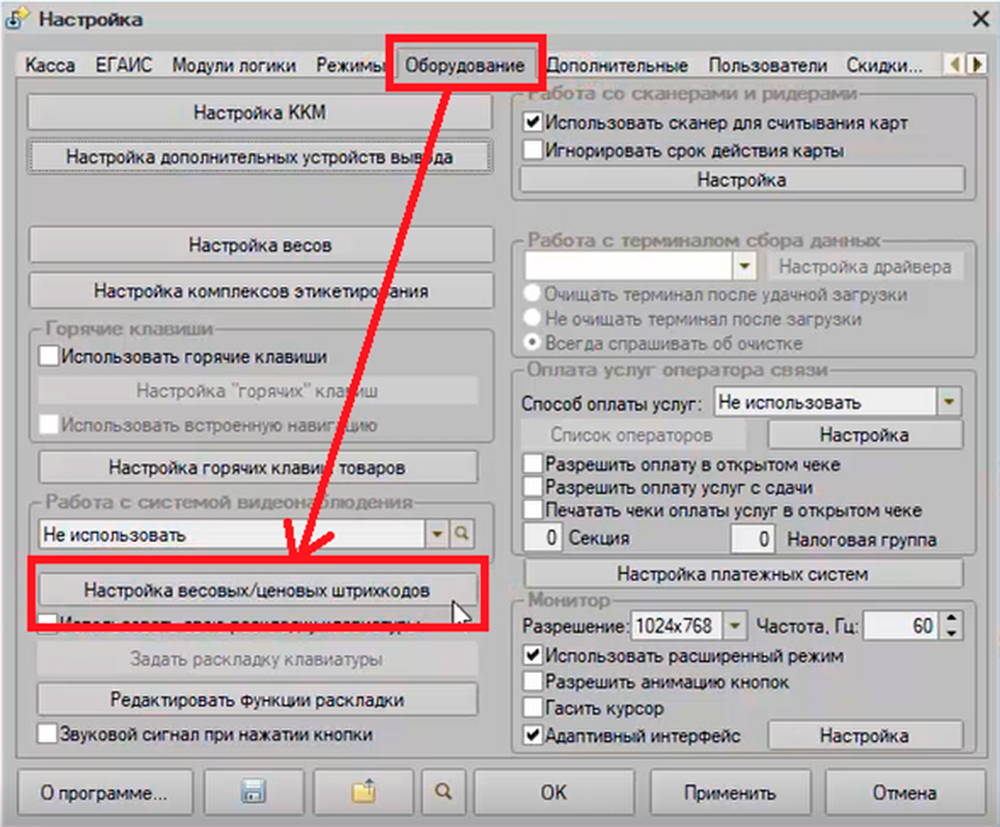1000x827 pixels.
Task: Expand the 'Способ оплаты услуг' dropdown
Action: [948, 402]
